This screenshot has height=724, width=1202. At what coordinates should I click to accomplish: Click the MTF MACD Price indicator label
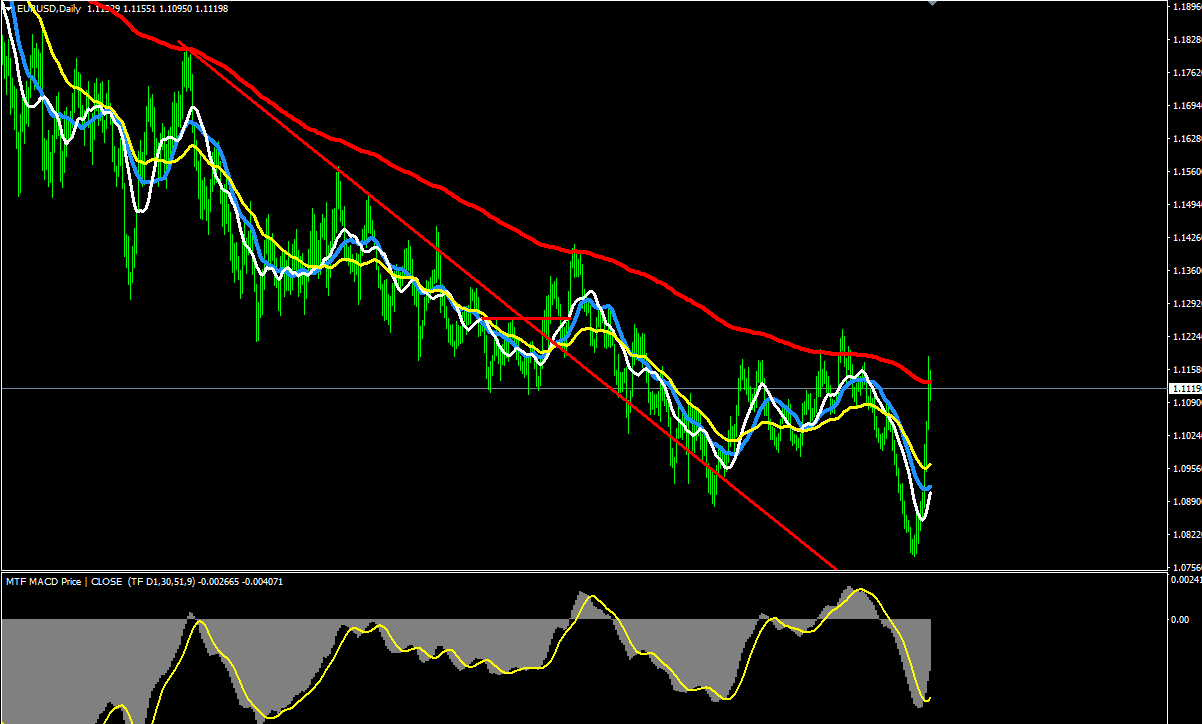pyautogui.click(x=44, y=581)
